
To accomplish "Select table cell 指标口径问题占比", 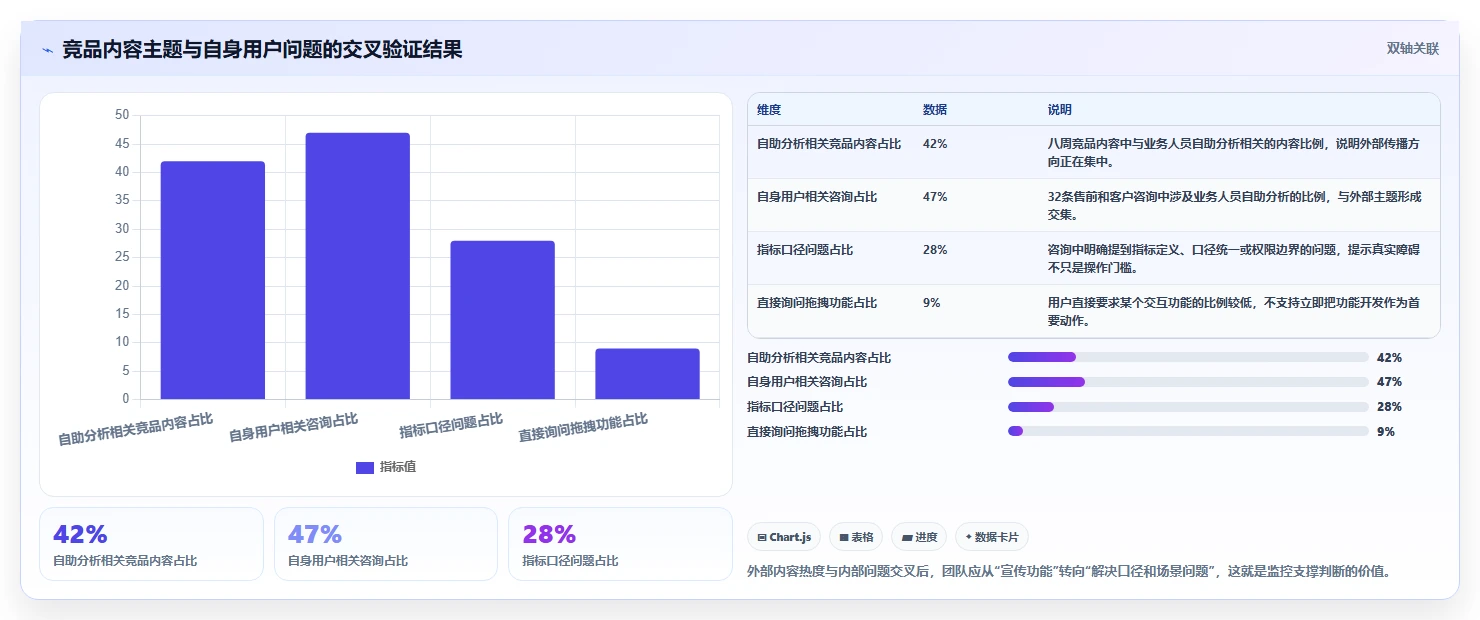I will point(805,250).
